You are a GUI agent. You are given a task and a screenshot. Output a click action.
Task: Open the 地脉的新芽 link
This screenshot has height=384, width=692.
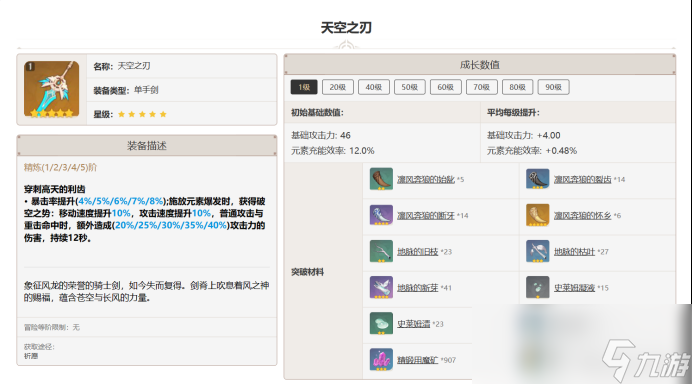click(x=417, y=288)
